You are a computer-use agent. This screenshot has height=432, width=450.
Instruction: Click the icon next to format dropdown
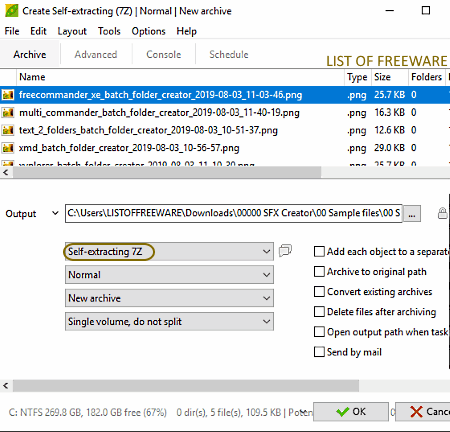point(285,250)
